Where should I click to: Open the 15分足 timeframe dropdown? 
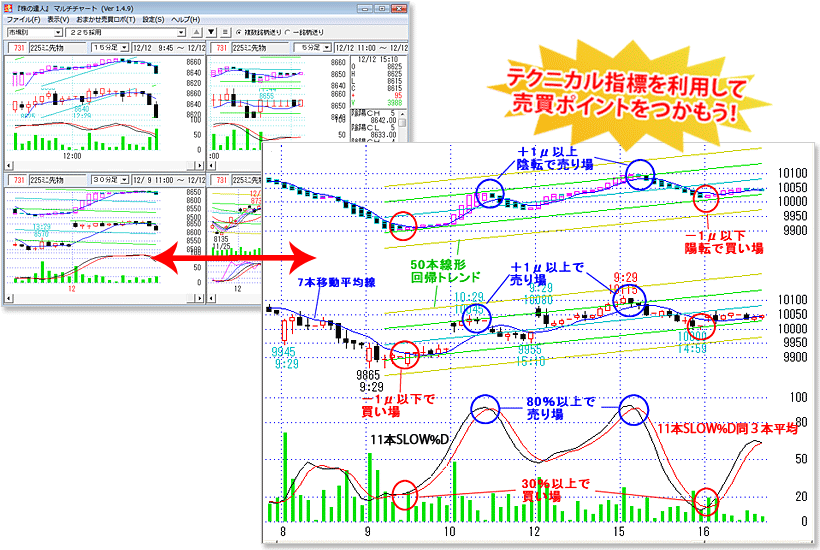(x=124, y=48)
